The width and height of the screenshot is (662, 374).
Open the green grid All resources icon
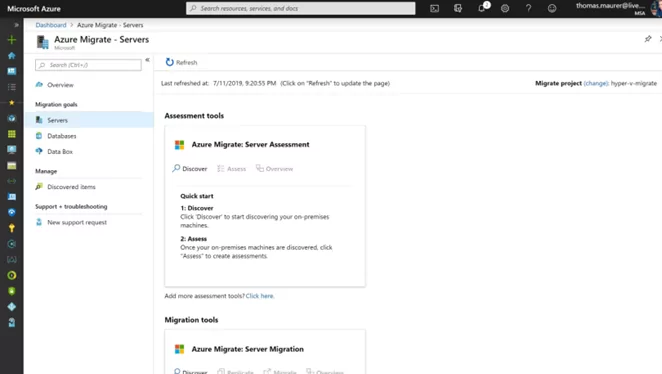(x=12, y=134)
